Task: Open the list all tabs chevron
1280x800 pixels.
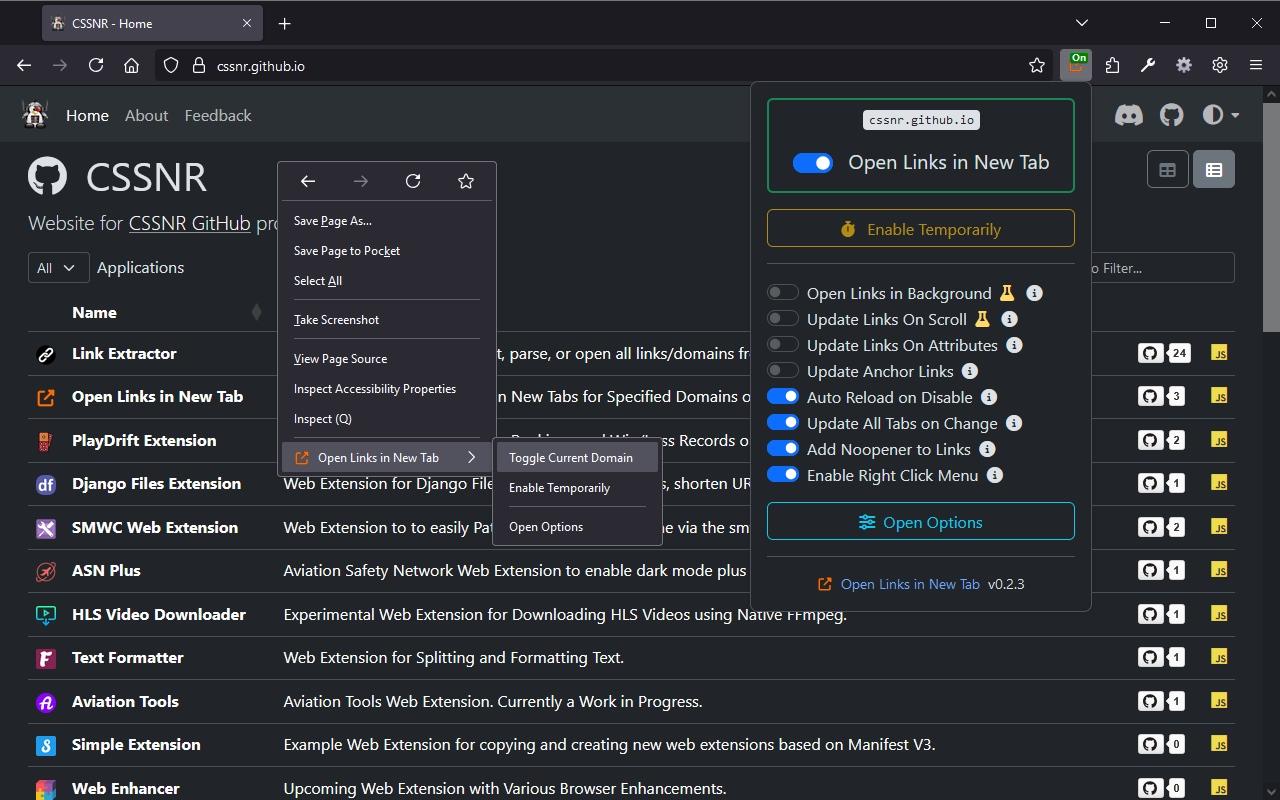Action: pos(1082,22)
